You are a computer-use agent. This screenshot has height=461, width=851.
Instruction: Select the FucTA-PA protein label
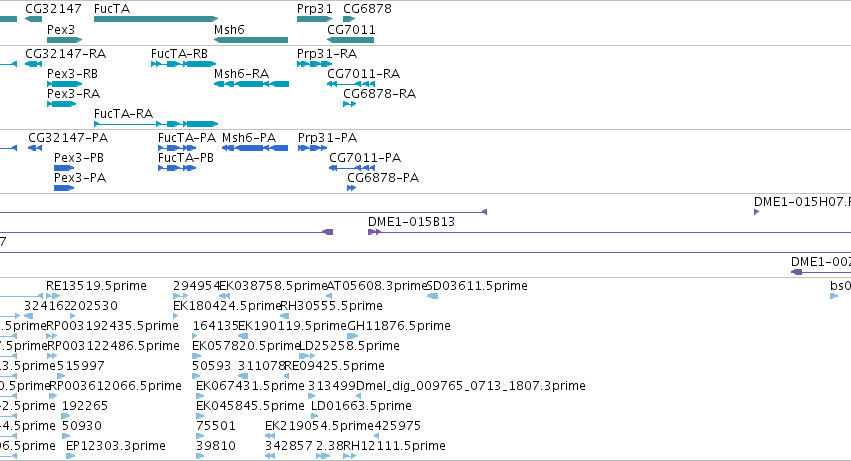(x=187, y=137)
